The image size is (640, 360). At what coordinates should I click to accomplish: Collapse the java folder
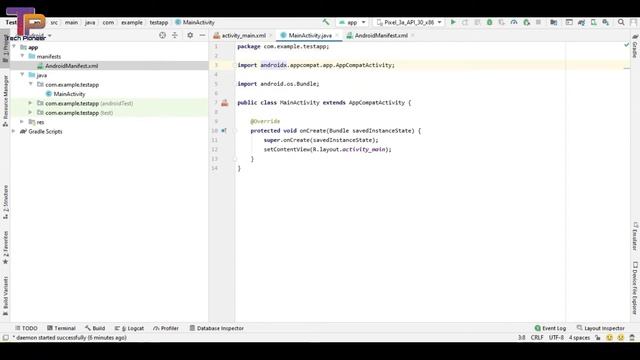coord(22,75)
